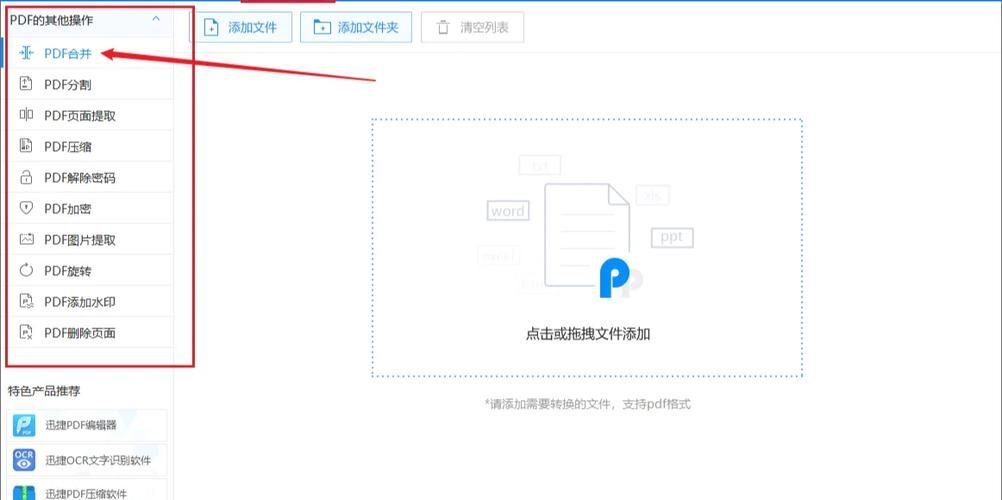Click the *请添加需要转换的文件 hint text
Image resolution: width=1002 pixels, height=500 pixels.
(588, 404)
